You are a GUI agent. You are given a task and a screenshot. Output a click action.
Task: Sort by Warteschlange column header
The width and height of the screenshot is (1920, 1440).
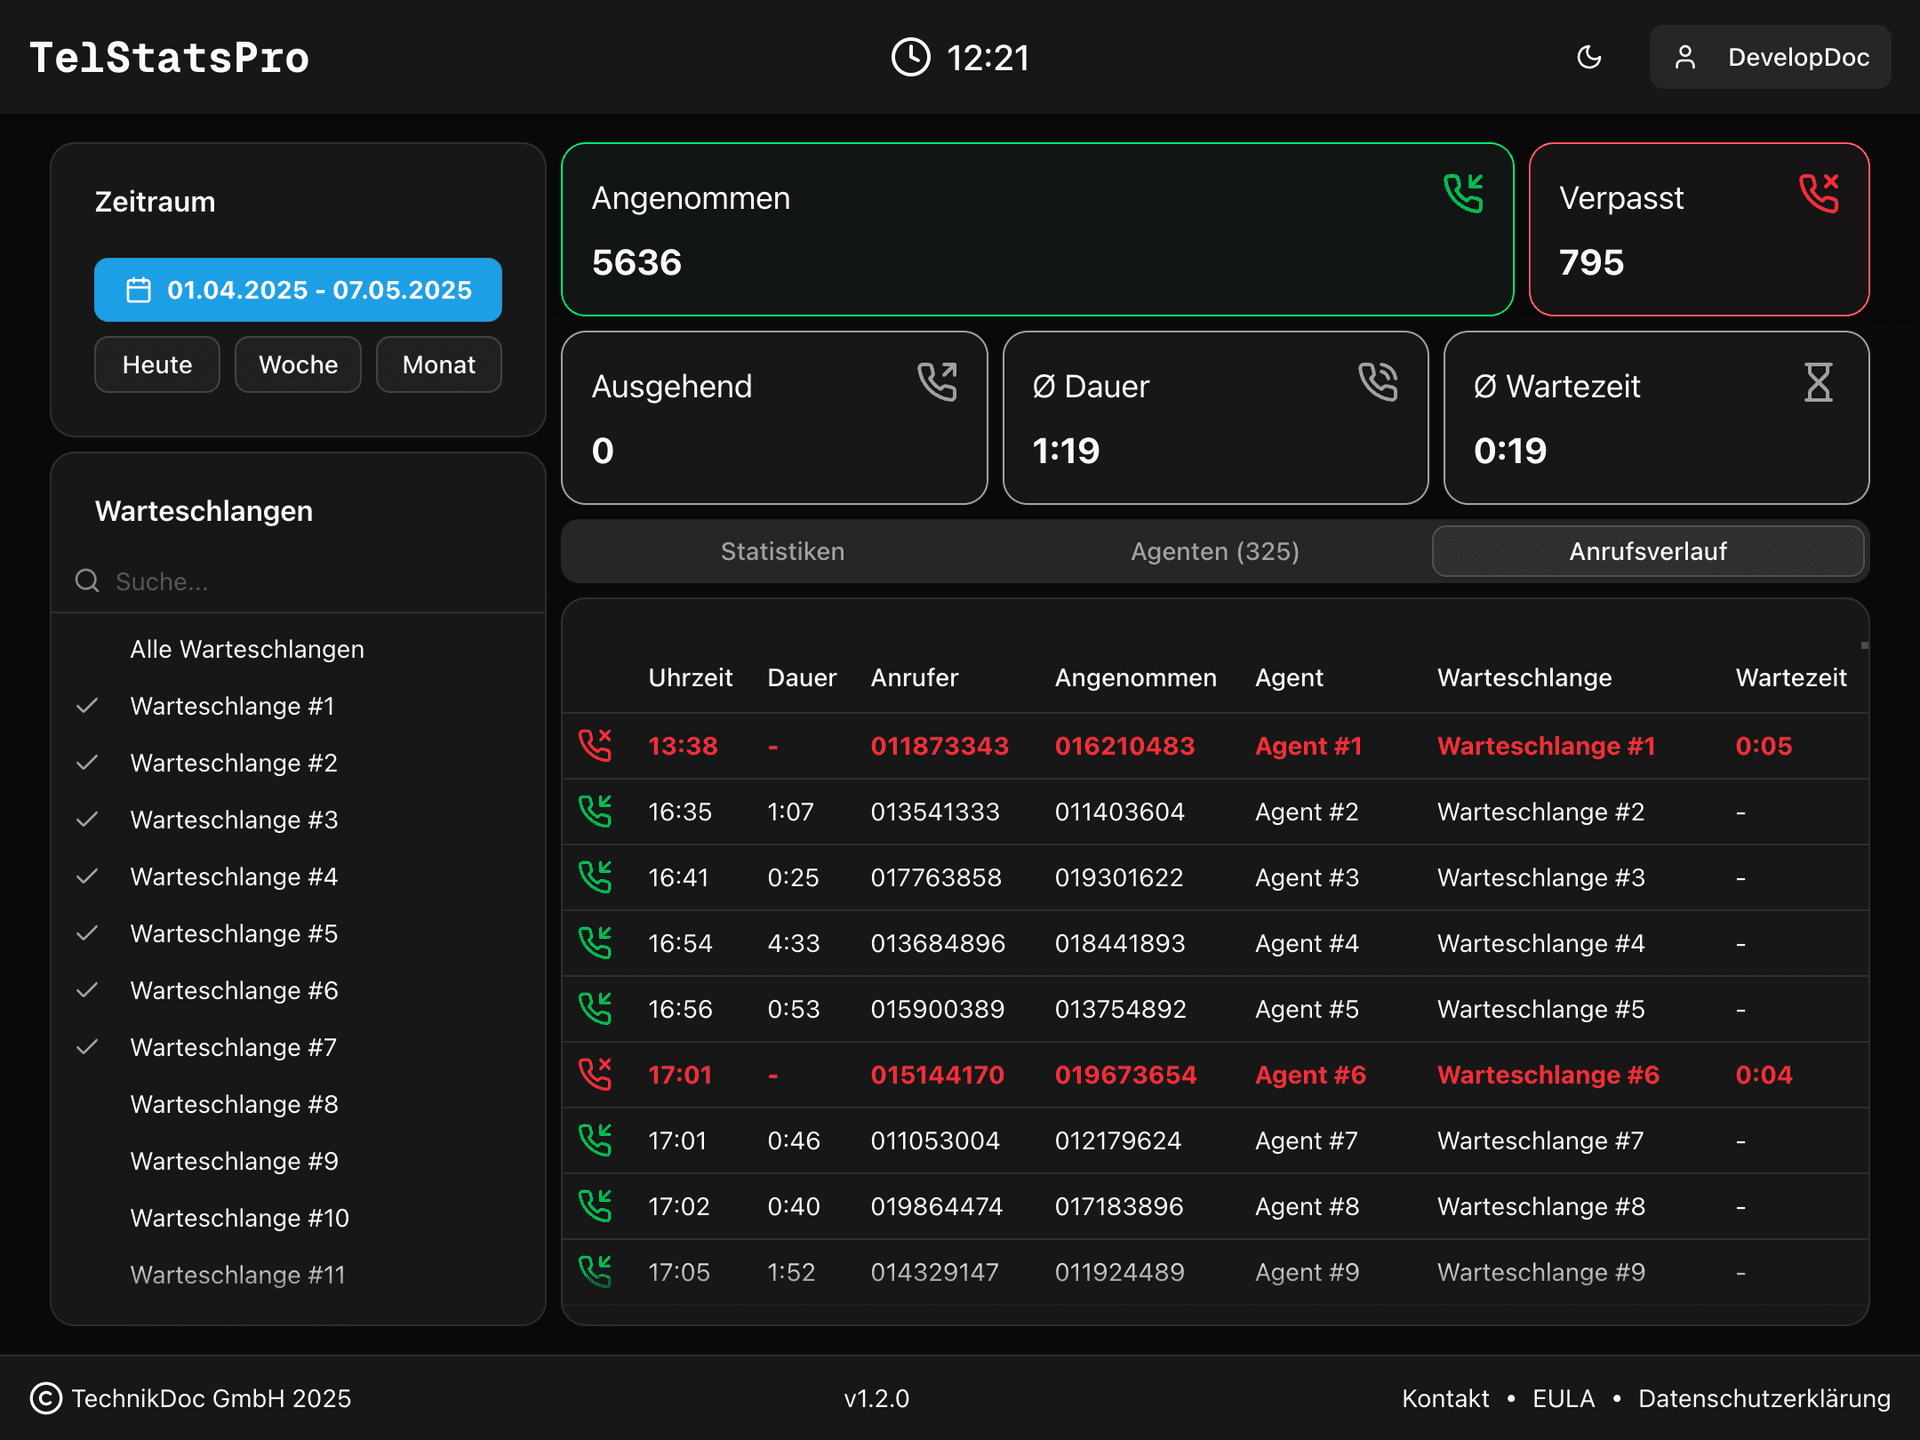(x=1524, y=677)
